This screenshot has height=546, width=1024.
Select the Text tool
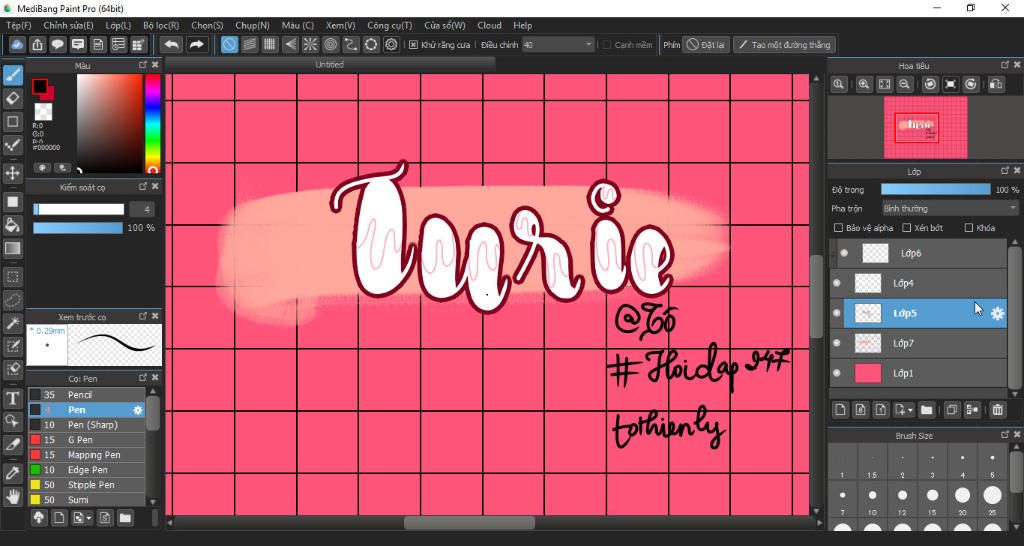(x=12, y=398)
